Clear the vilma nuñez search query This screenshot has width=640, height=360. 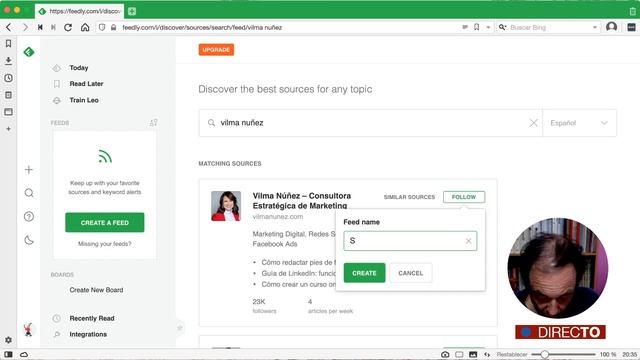[x=533, y=123]
